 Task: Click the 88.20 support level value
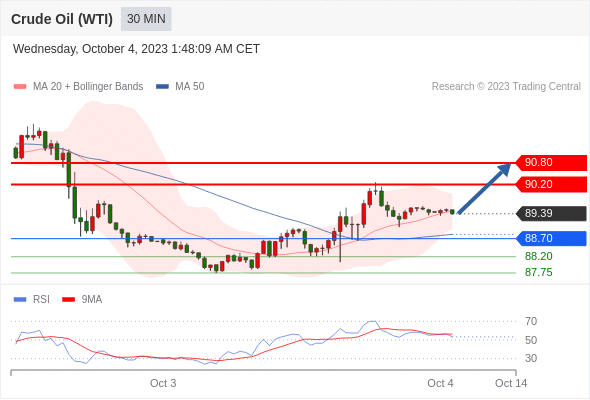click(538, 256)
